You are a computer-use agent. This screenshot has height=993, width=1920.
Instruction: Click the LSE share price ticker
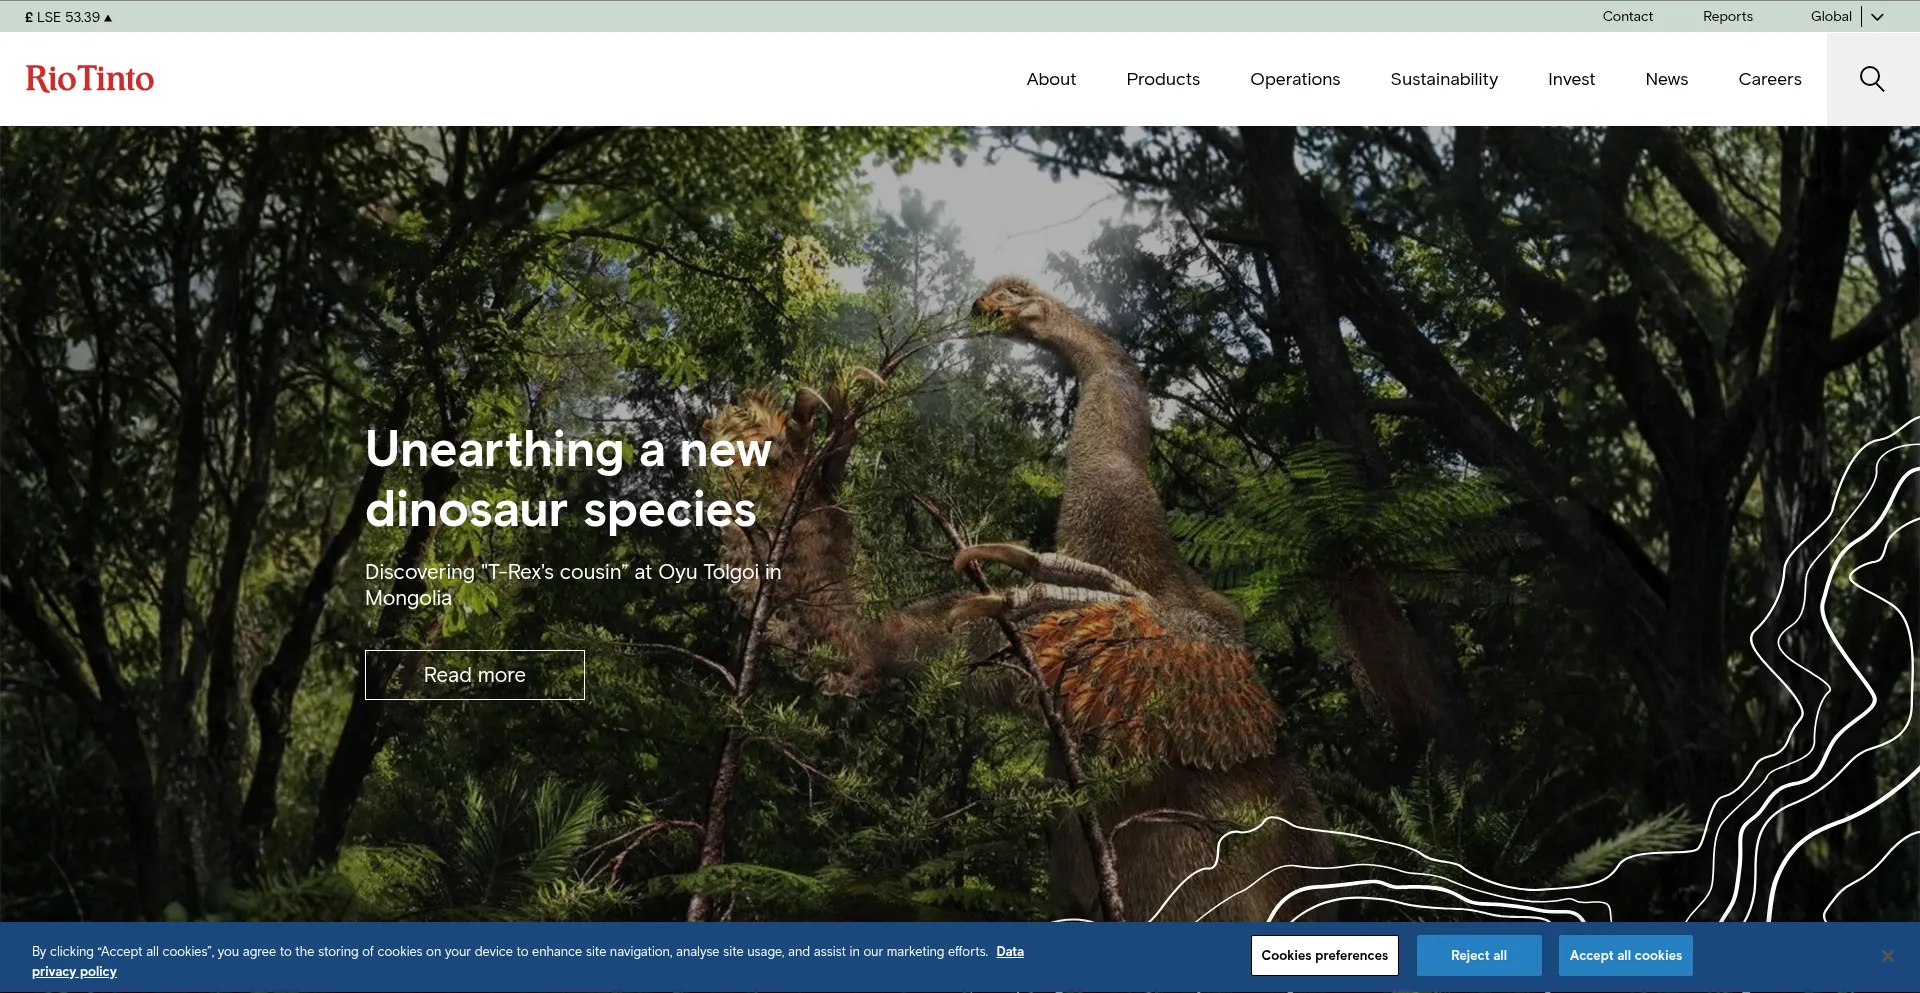tap(68, 17)
